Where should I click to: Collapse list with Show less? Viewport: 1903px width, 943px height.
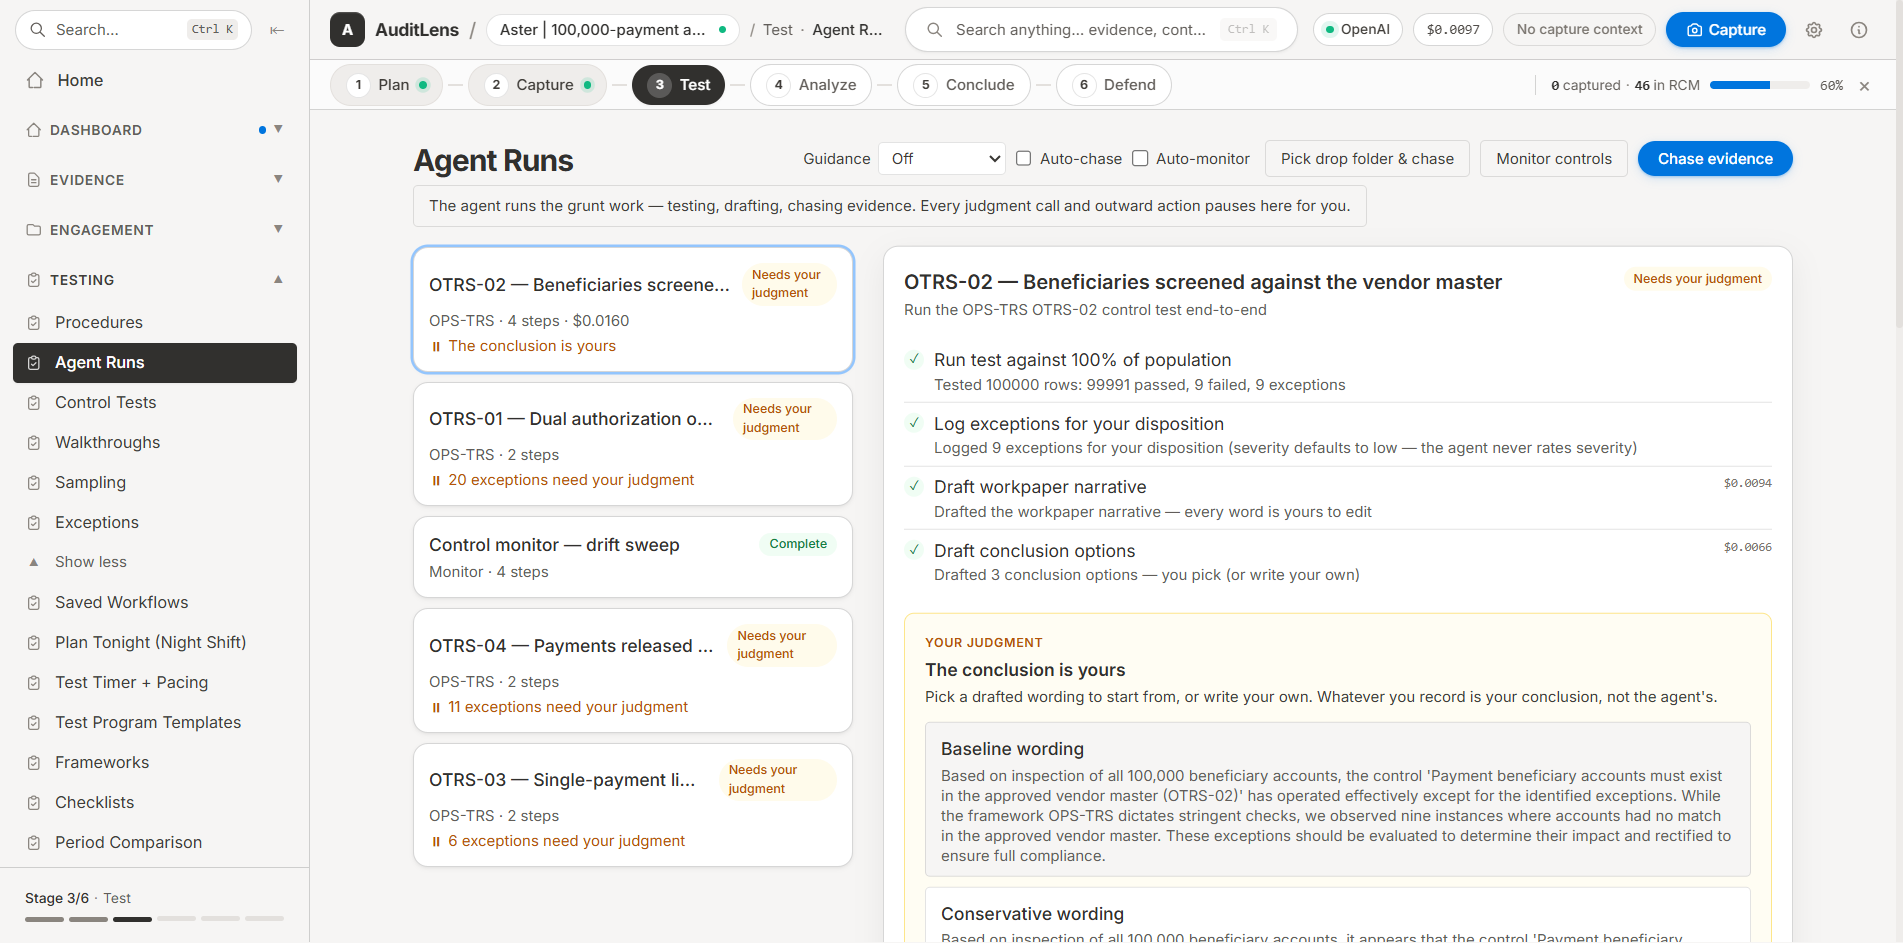(90, 562)
